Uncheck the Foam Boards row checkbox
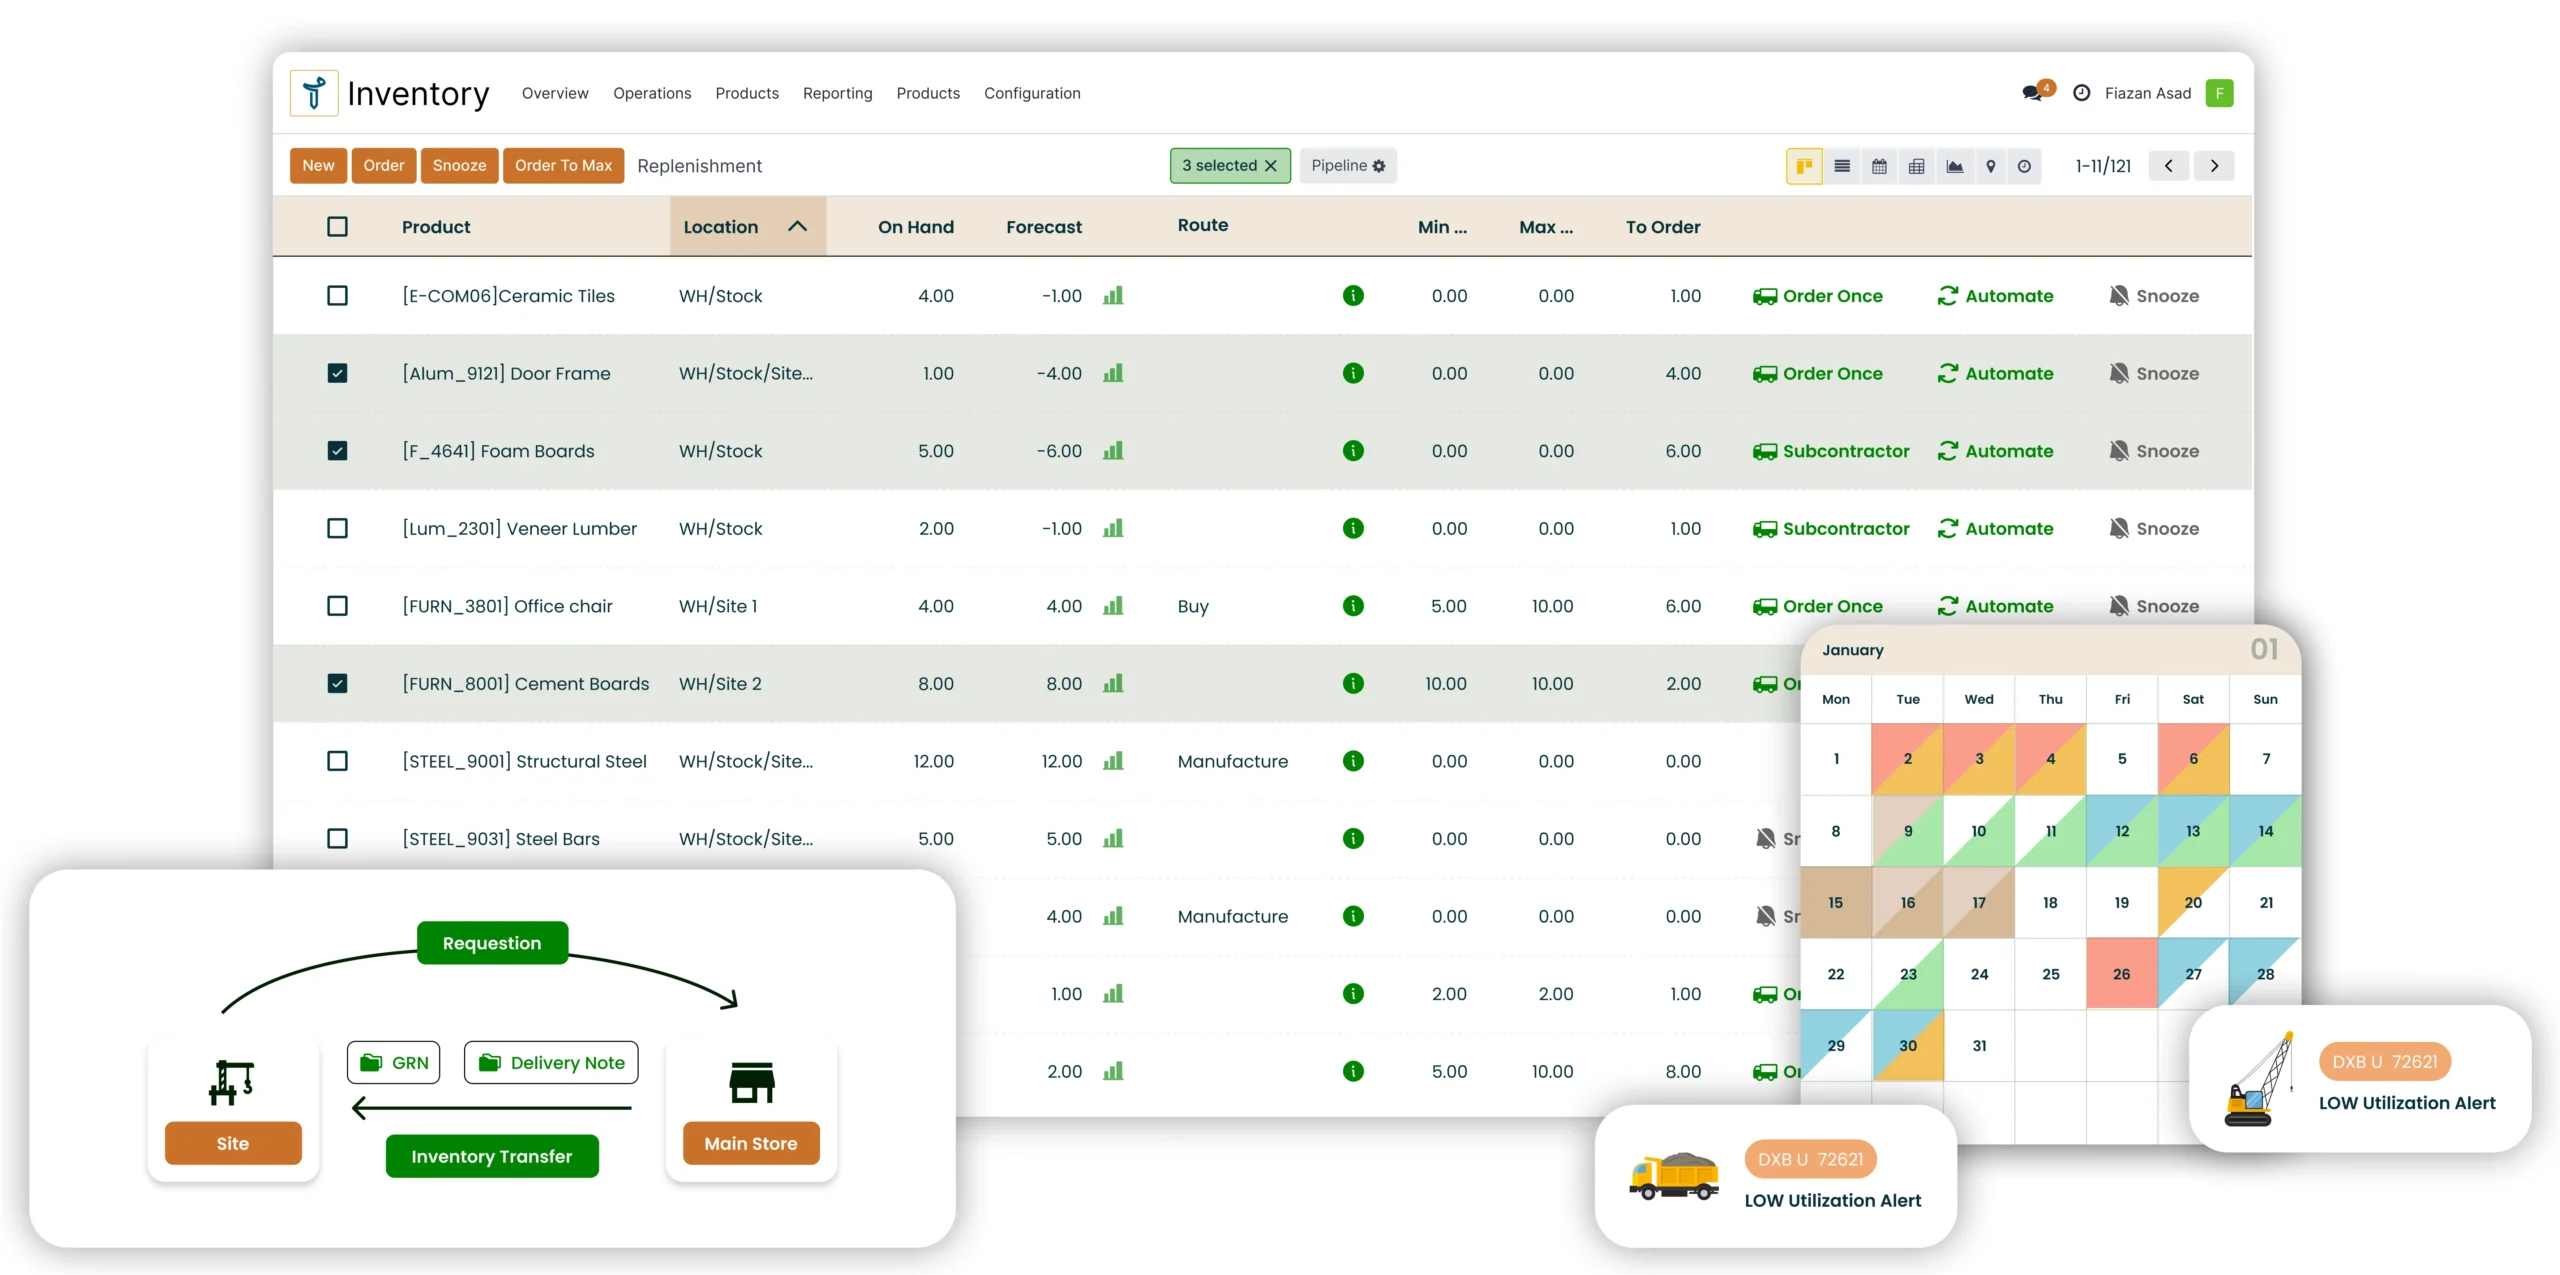The width and height of the screenshot is (2560, 1275). coord(337,451)
